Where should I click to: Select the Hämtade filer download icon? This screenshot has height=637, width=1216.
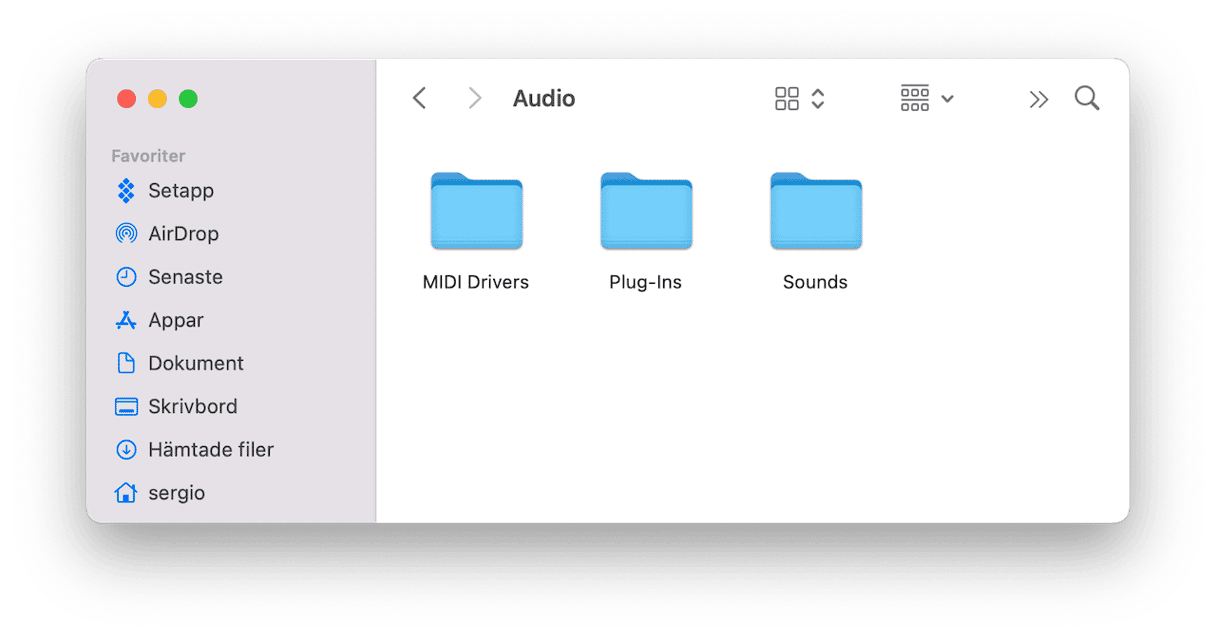click(x=126, y=450)
